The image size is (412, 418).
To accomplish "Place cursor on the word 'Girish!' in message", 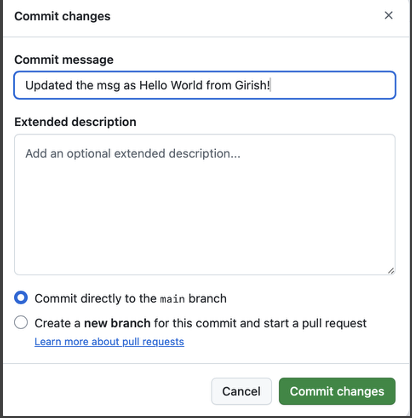I will (x=252, y=85).
